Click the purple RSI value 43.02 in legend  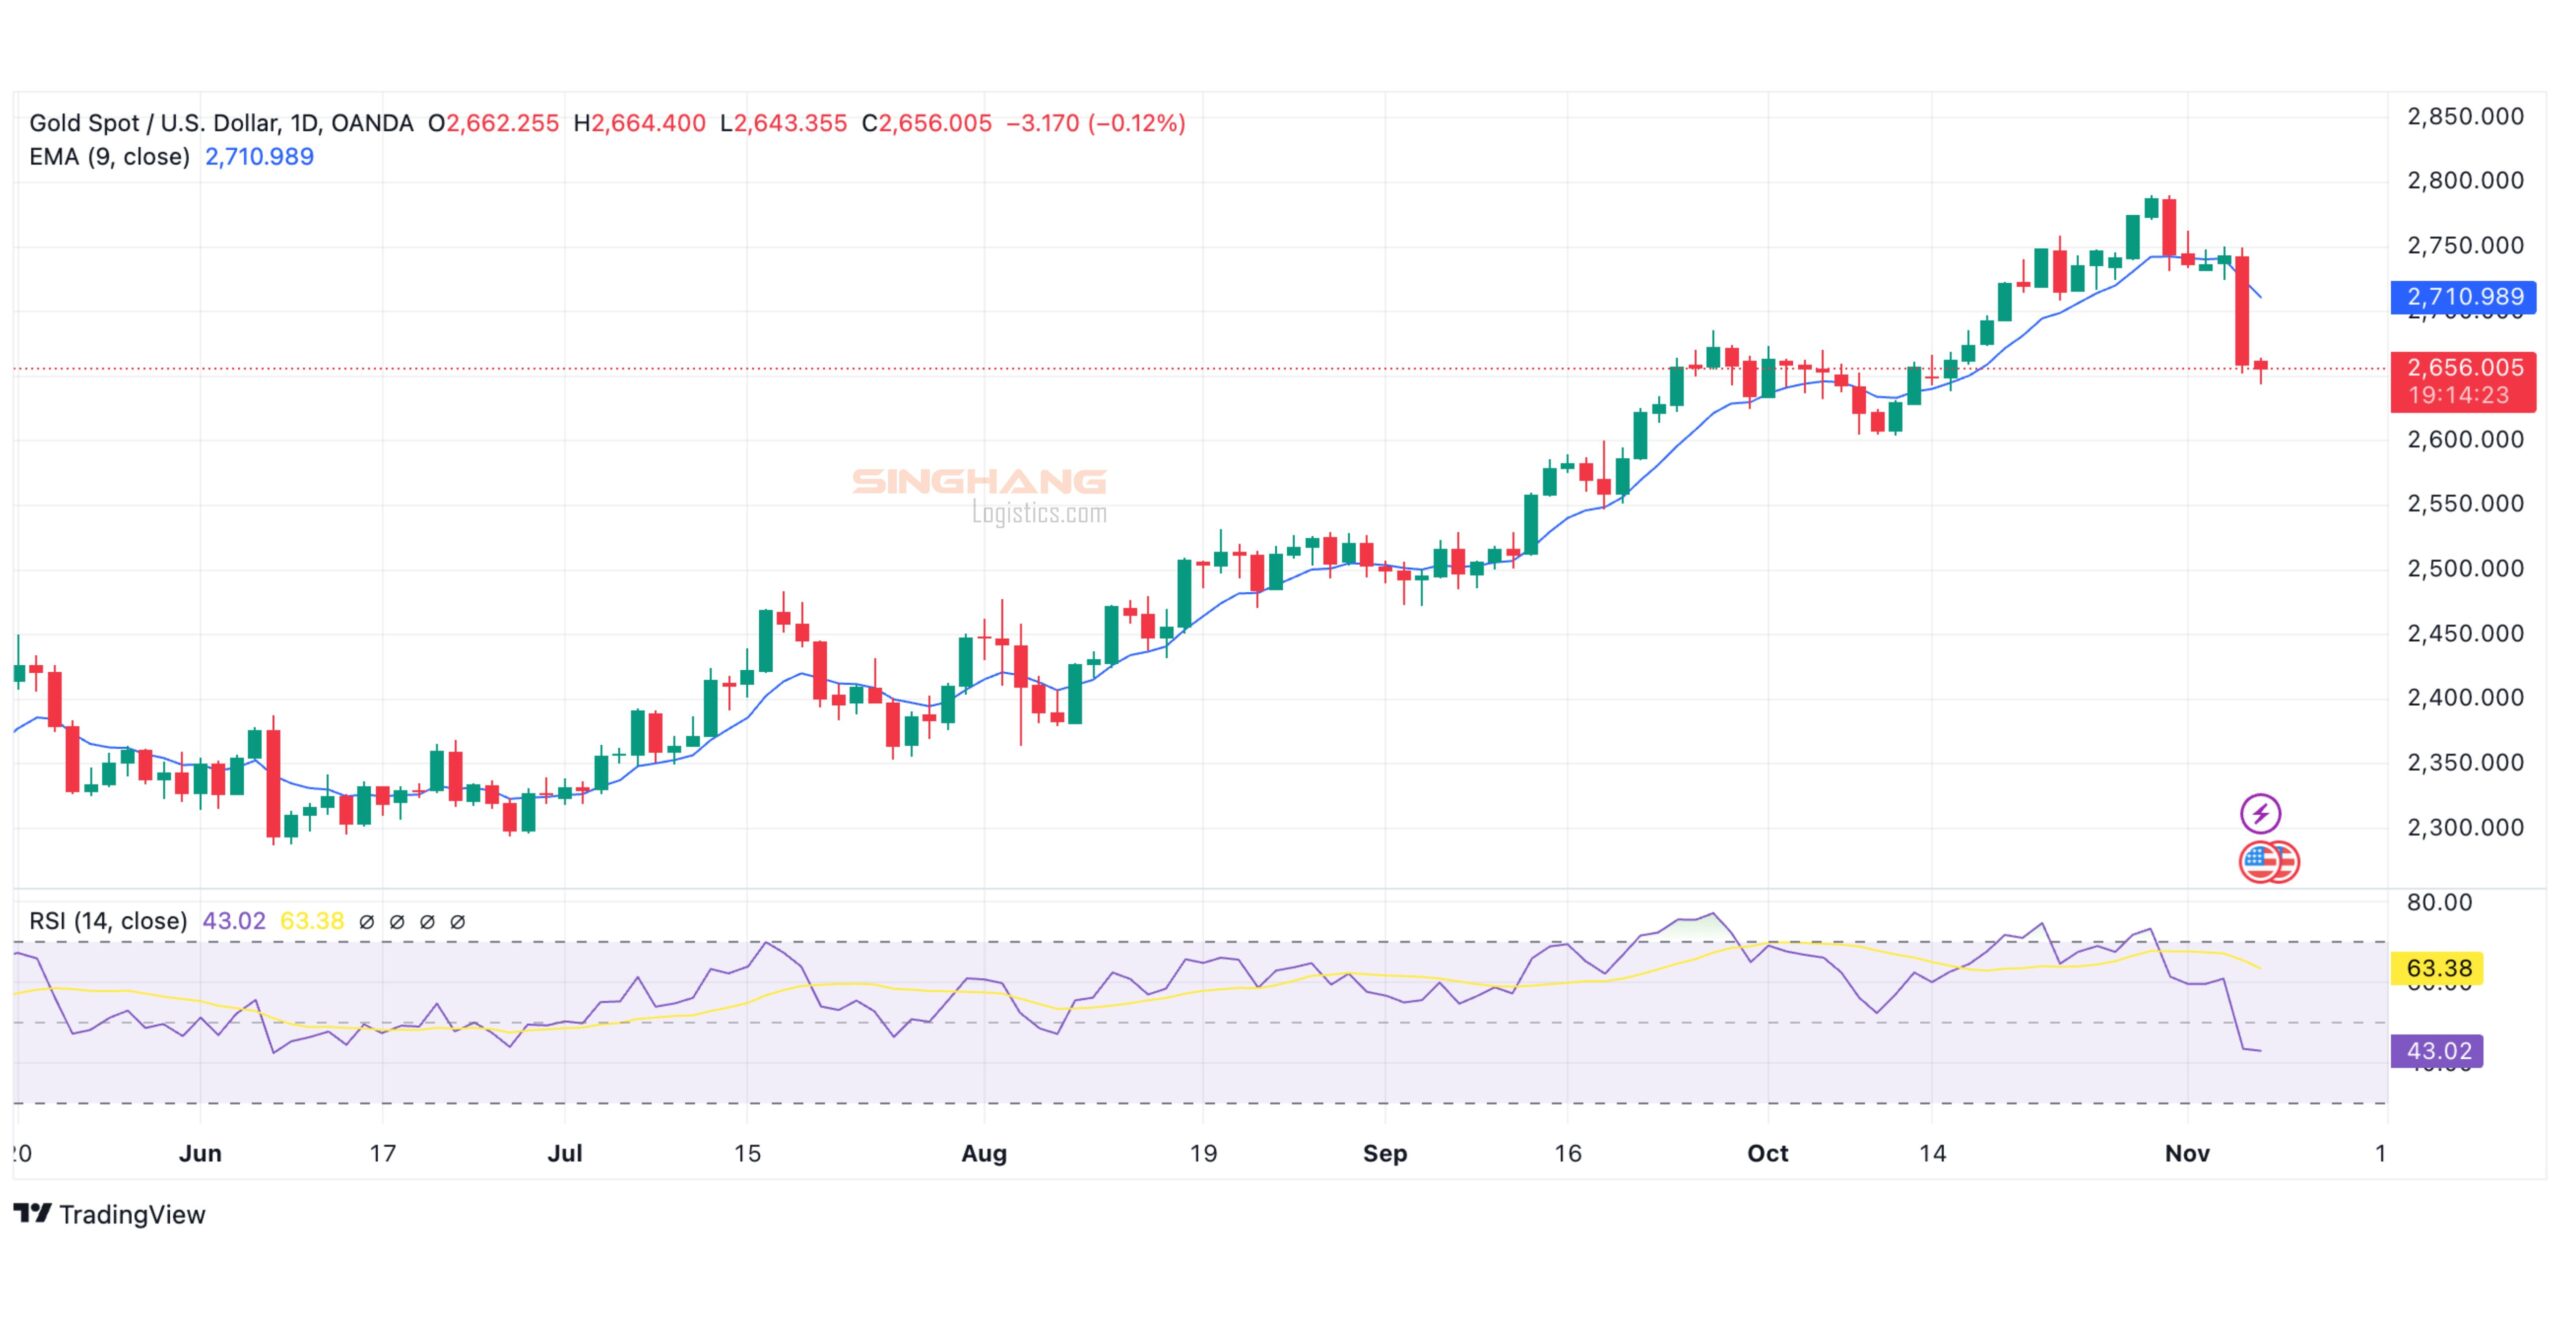tap(234, 921)
